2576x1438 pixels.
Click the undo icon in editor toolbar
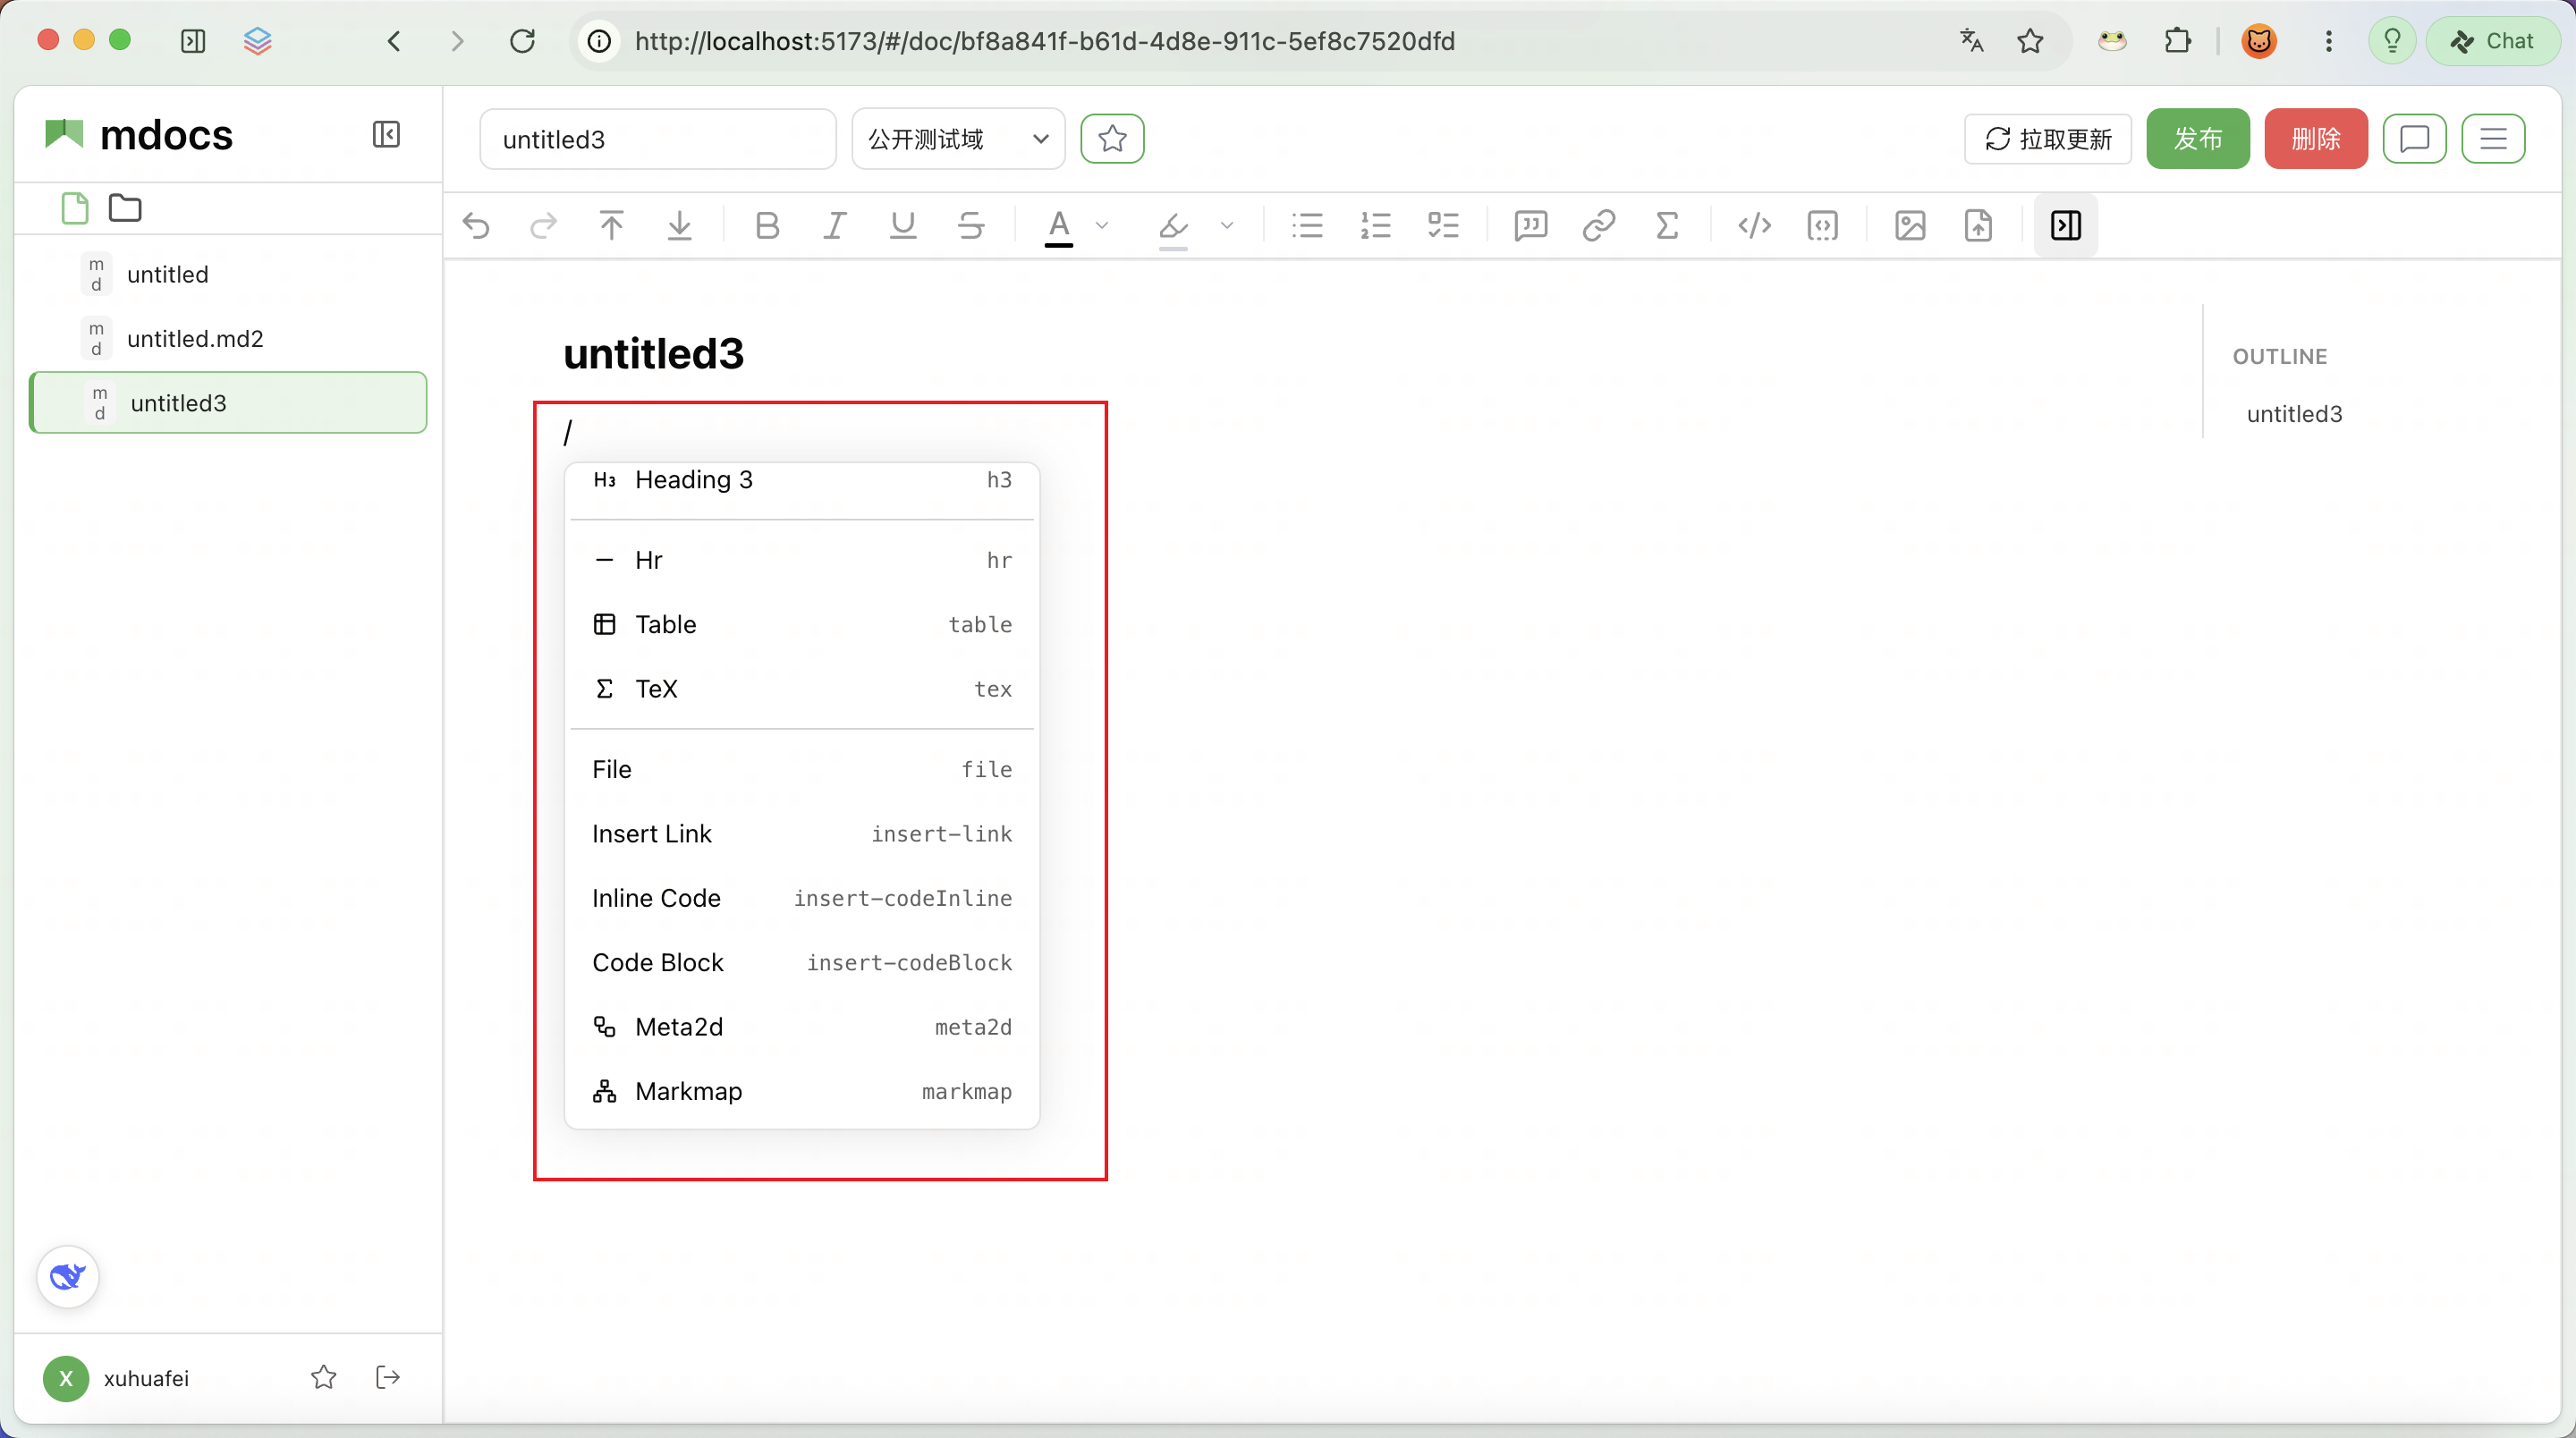(476, 226)
